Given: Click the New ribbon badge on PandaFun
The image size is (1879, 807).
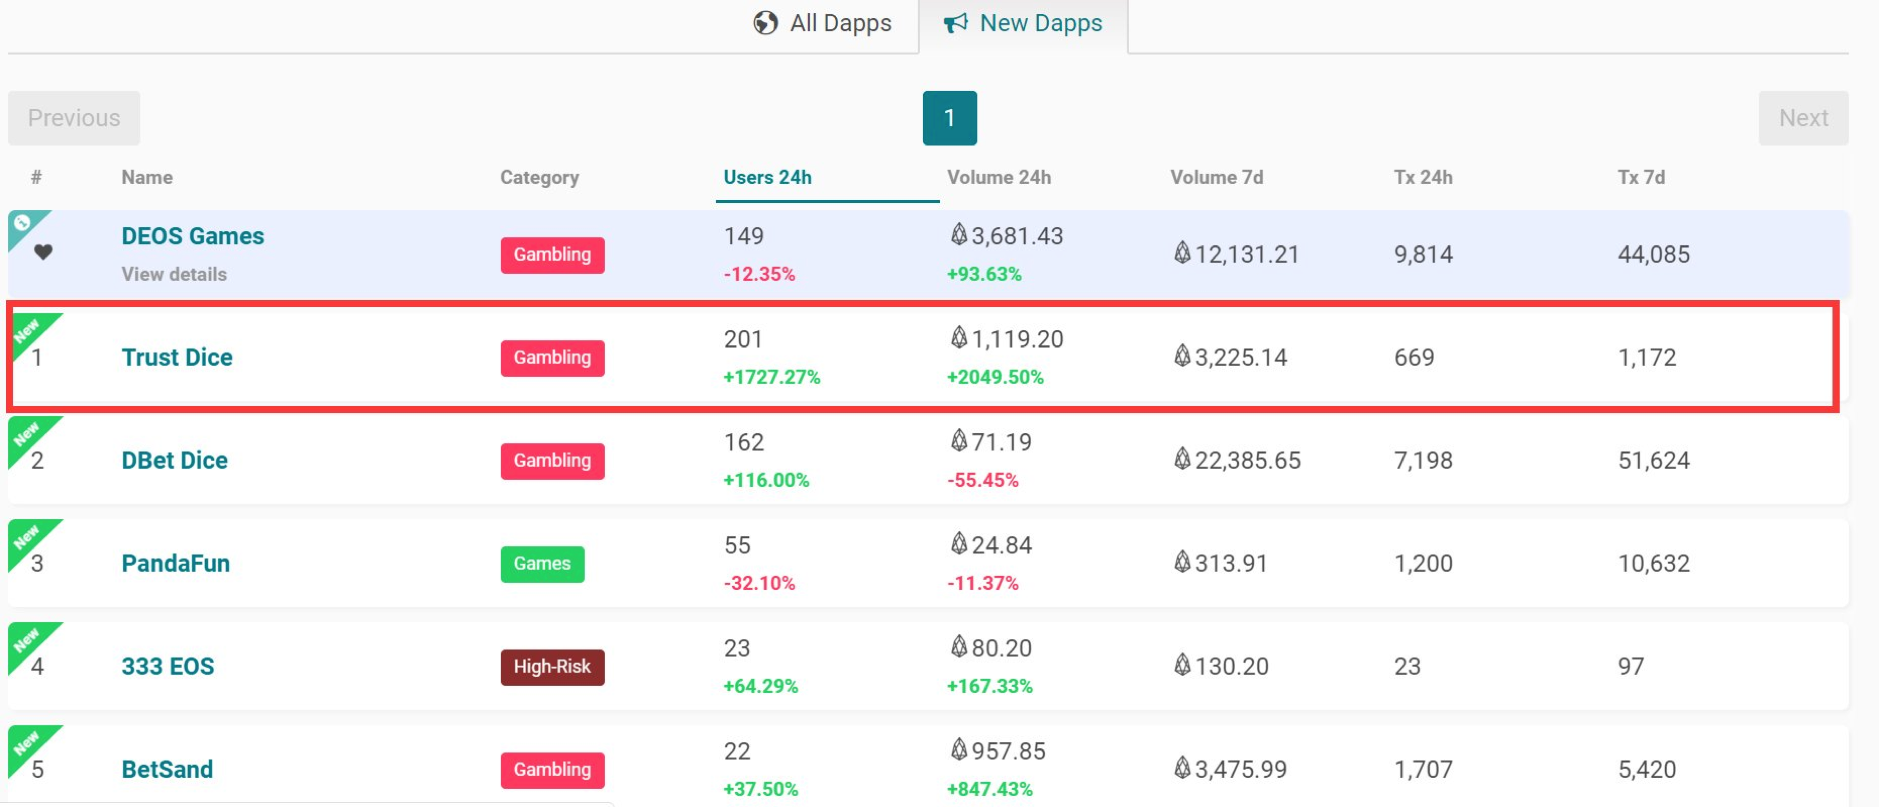Looking at the screenshot, I should [28, 538].
